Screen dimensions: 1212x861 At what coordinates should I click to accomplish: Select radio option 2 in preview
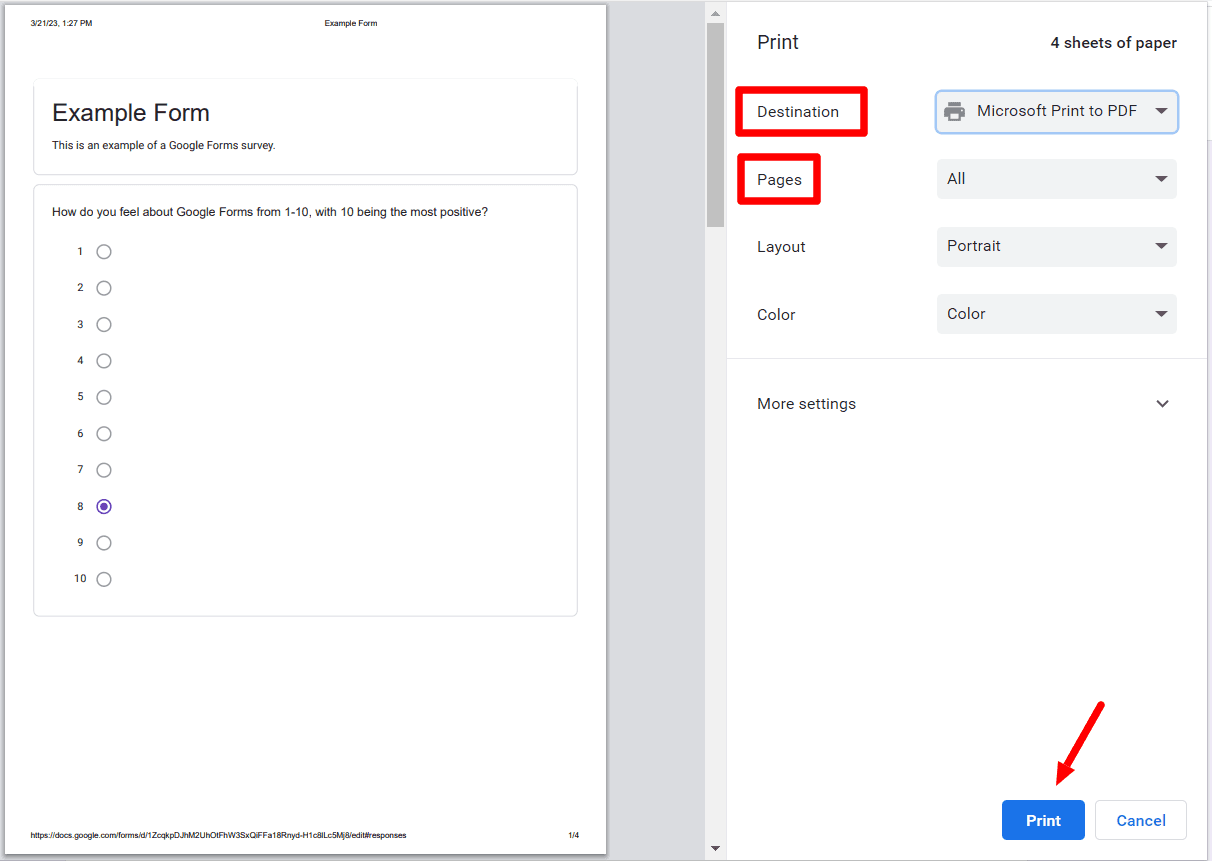click(104, 288)
